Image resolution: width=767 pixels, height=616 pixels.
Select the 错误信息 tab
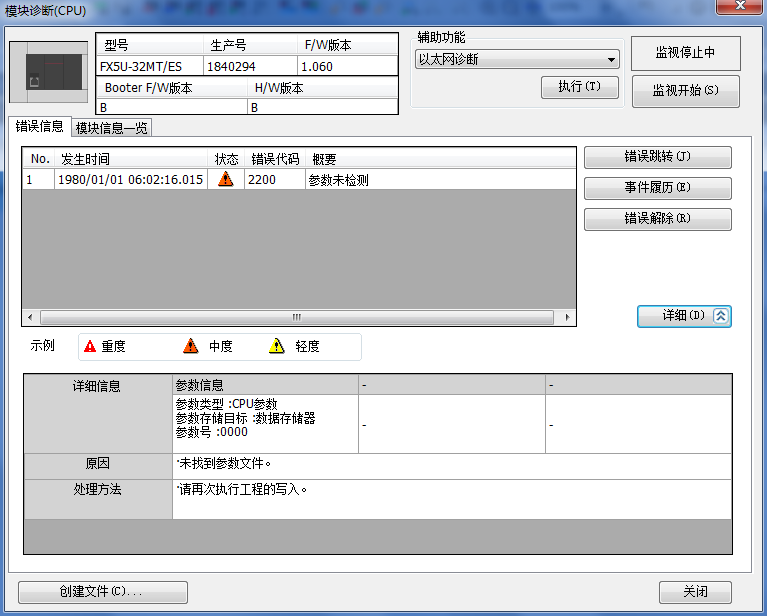tap(40, 127)
